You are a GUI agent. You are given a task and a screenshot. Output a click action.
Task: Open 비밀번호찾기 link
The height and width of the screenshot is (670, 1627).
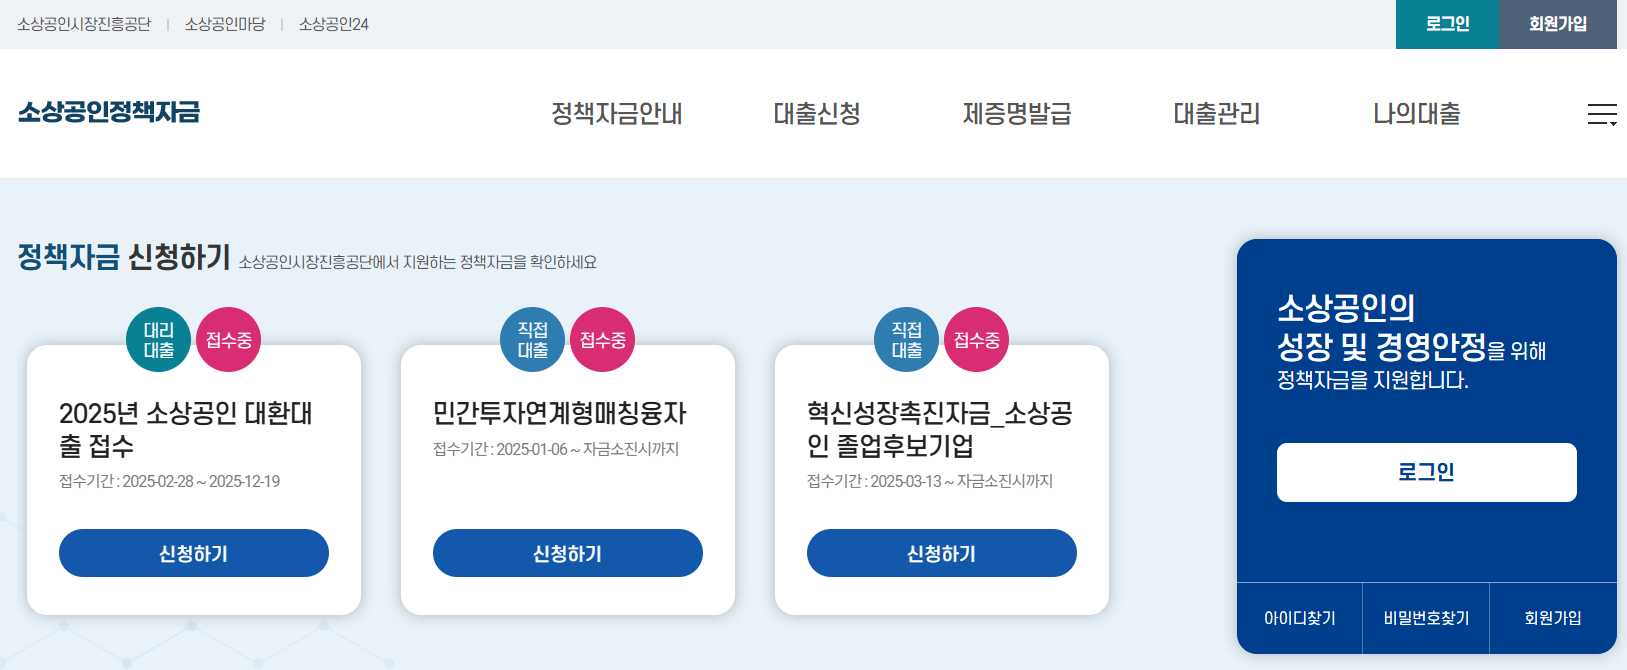click(1426, 618)
